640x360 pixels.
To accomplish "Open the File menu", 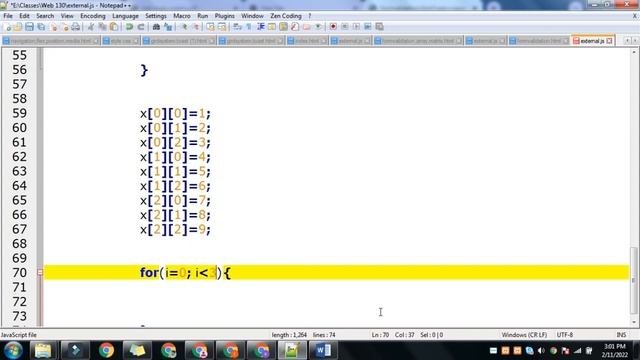I will 8,16.
